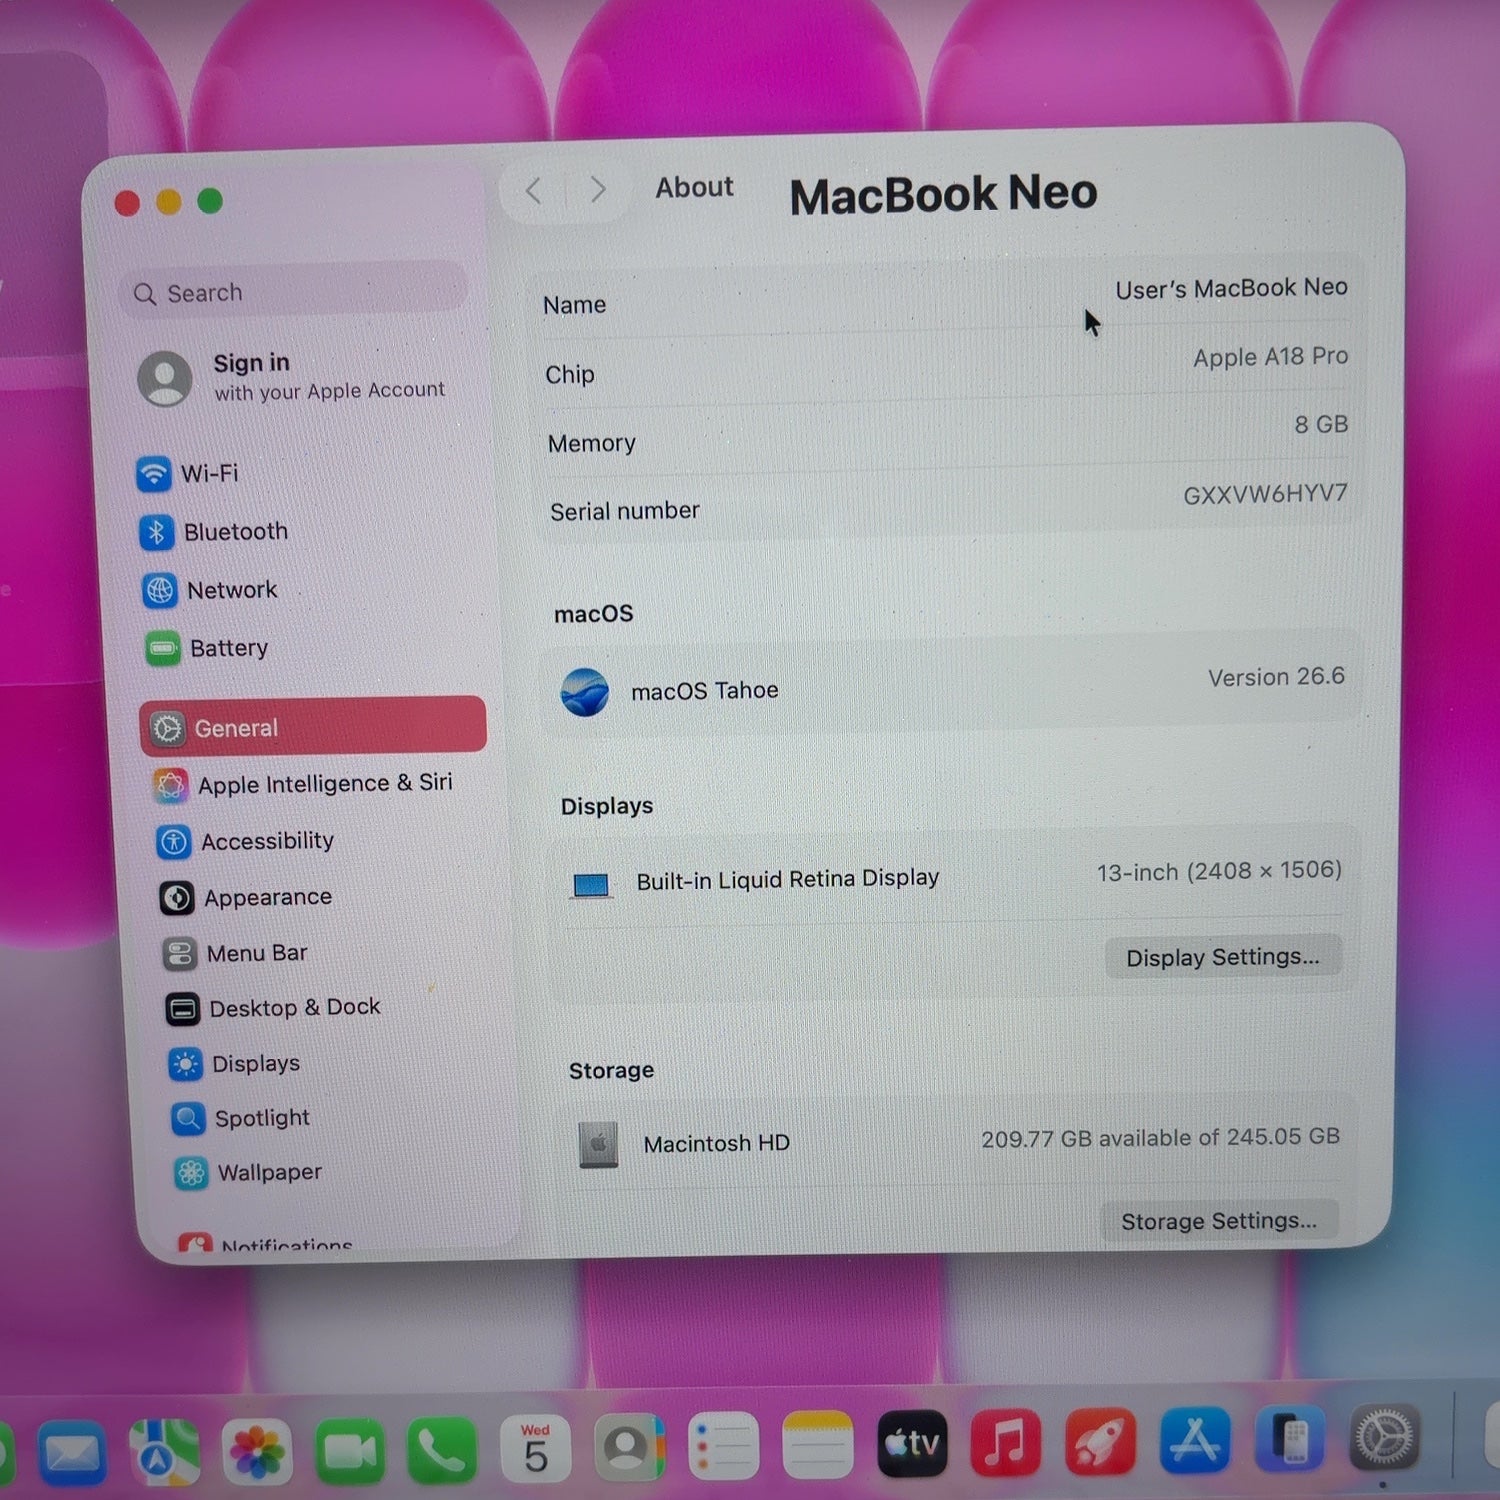1500x1500 pixels.
Task: Open iPhone Mirroring from the Dock
Action: tap(1290, 1438)
